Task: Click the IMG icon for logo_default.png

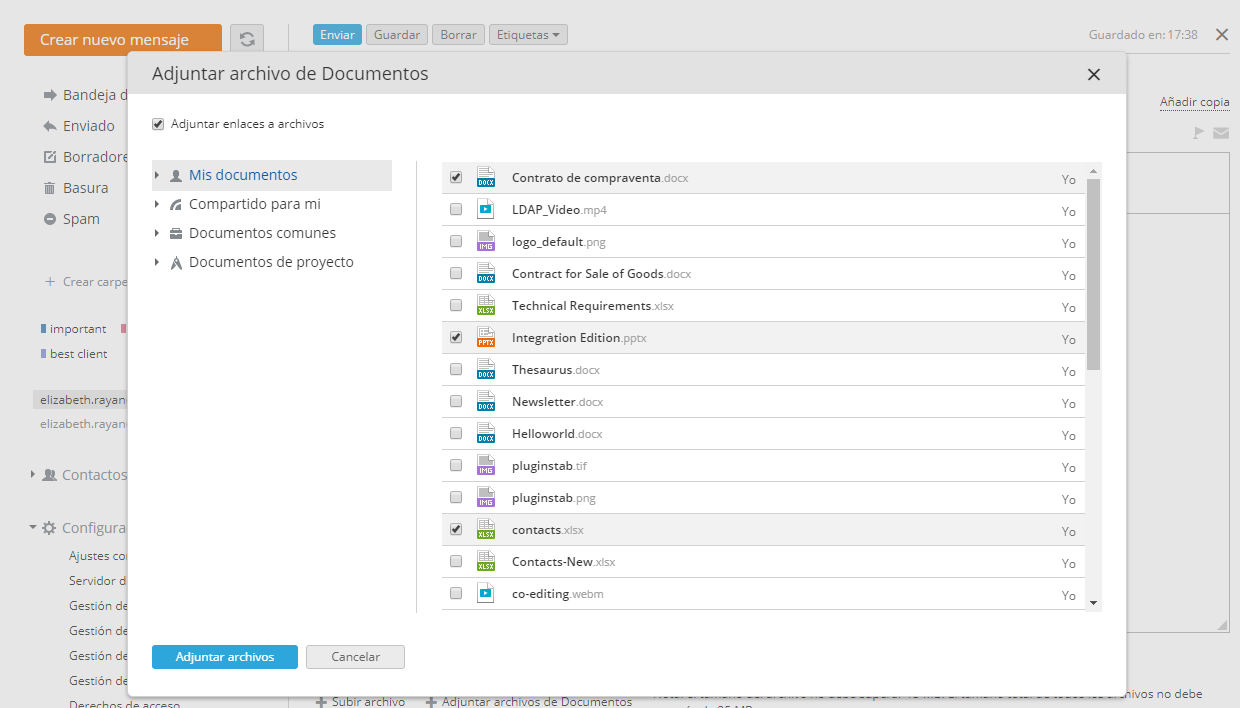Action: click(486, 242)
